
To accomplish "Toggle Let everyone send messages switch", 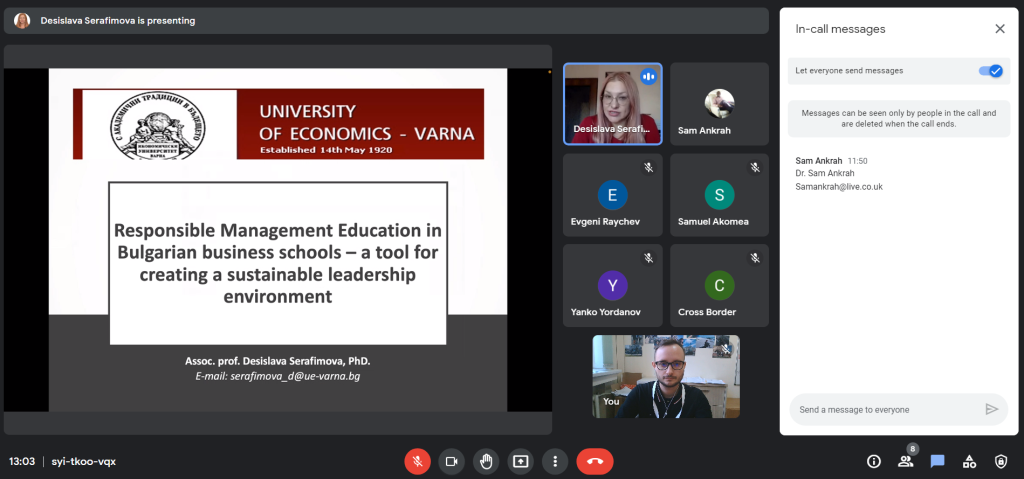I will 991,71.
